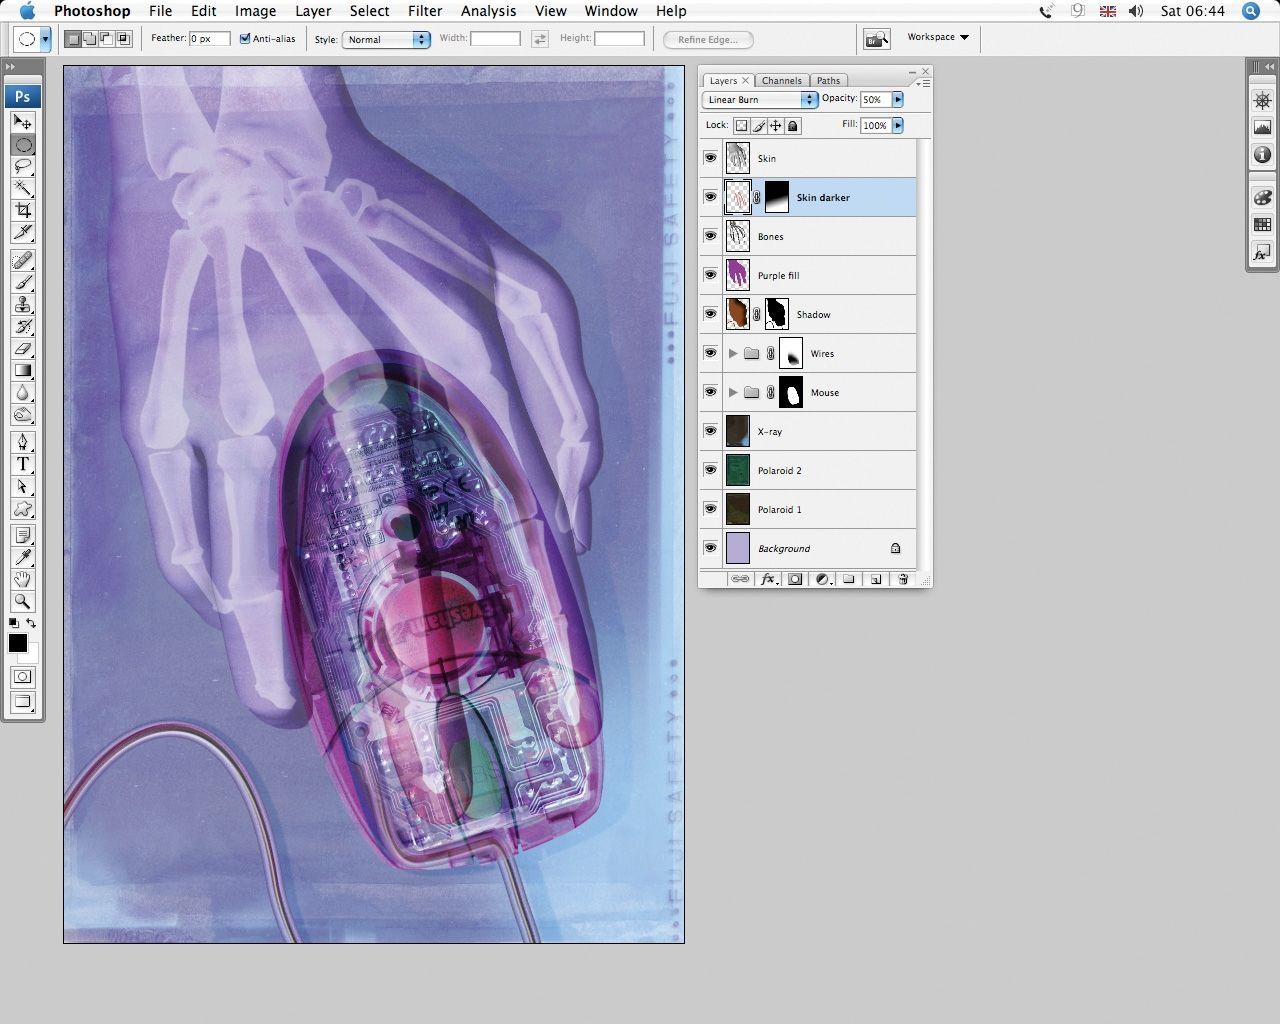1280x1024 pixels.
Task: Select the Eraser tool
Action: (22, 348)
